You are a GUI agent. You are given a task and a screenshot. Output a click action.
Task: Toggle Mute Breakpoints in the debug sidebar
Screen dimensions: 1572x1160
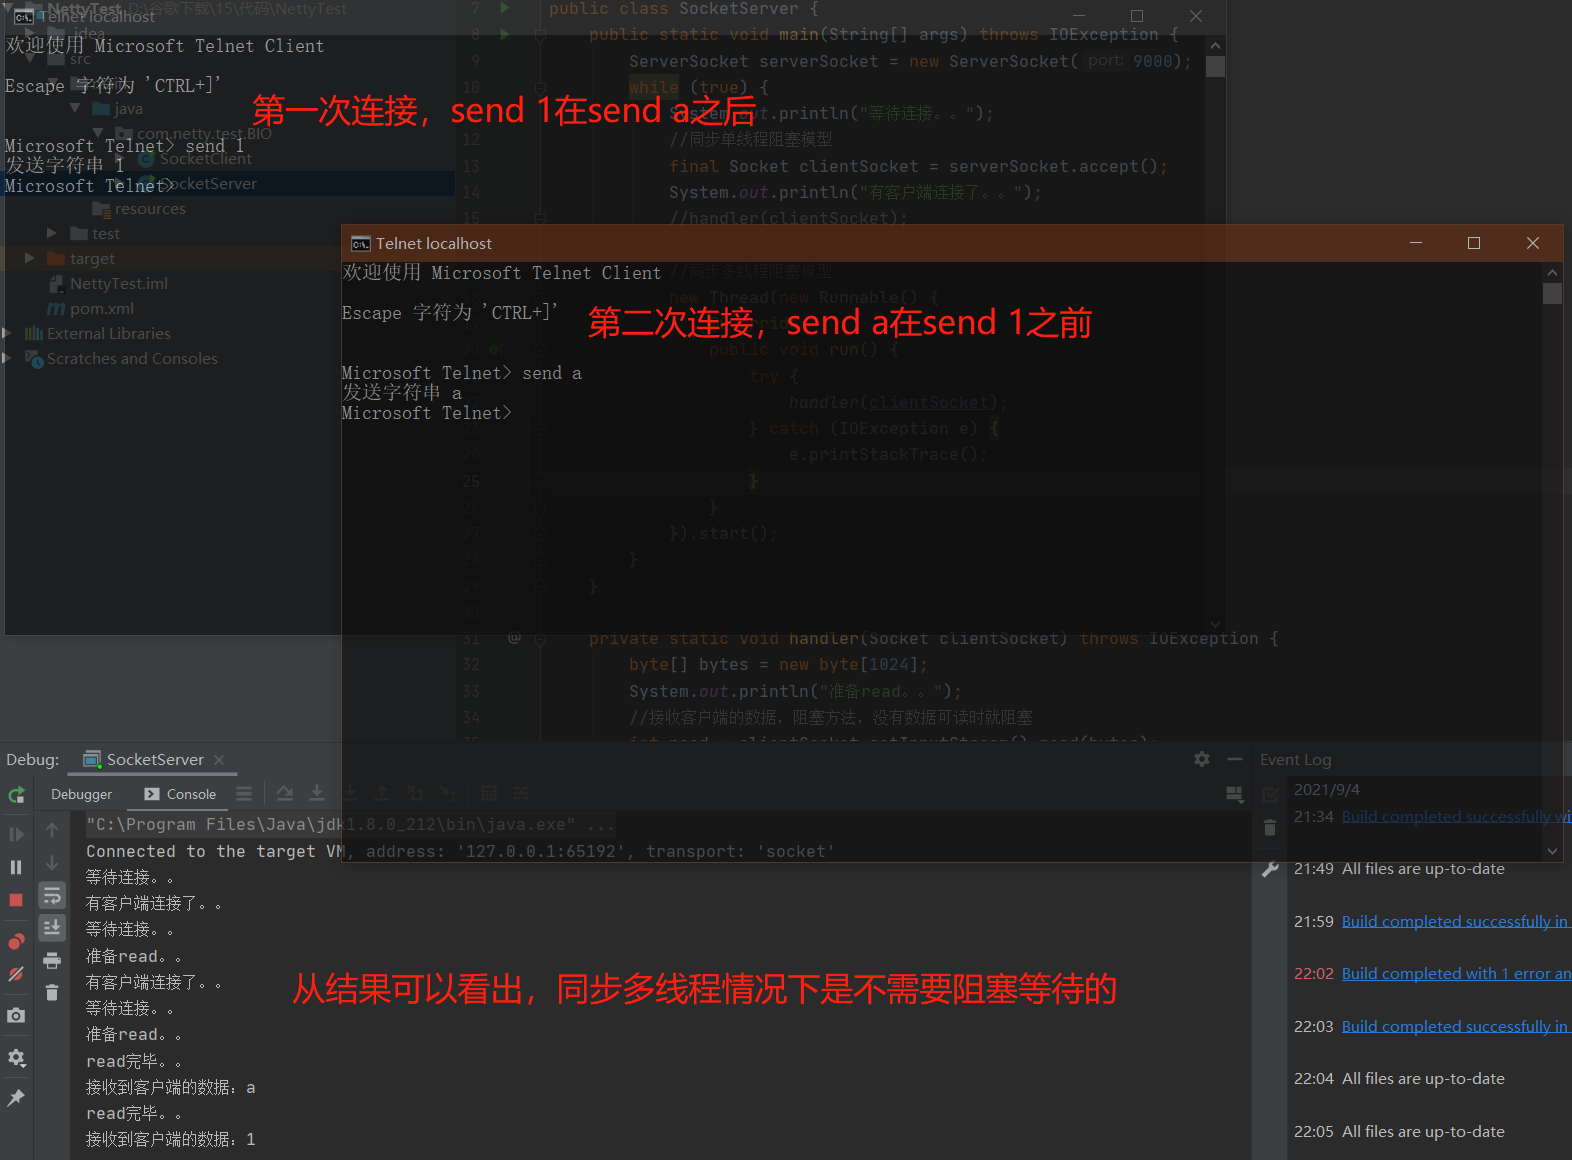16,974
